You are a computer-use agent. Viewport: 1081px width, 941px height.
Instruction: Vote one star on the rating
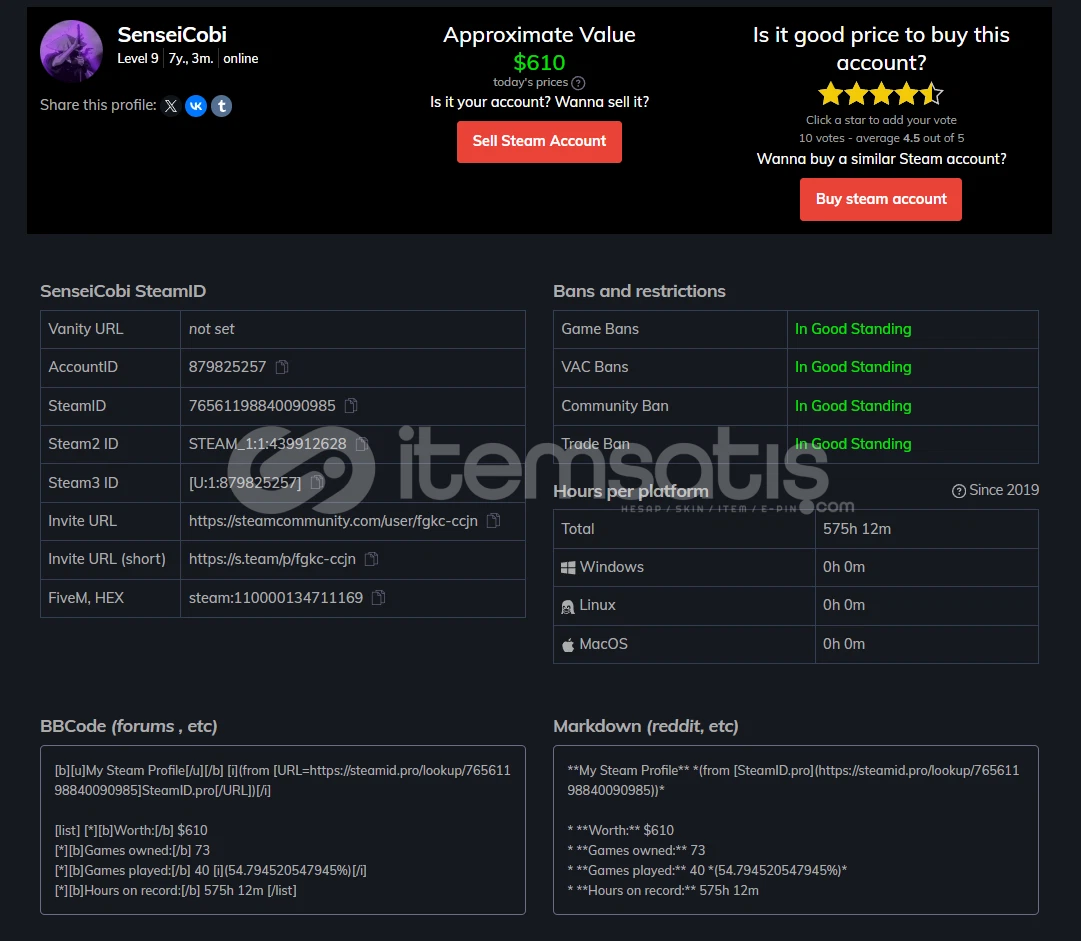coord(829,95)
